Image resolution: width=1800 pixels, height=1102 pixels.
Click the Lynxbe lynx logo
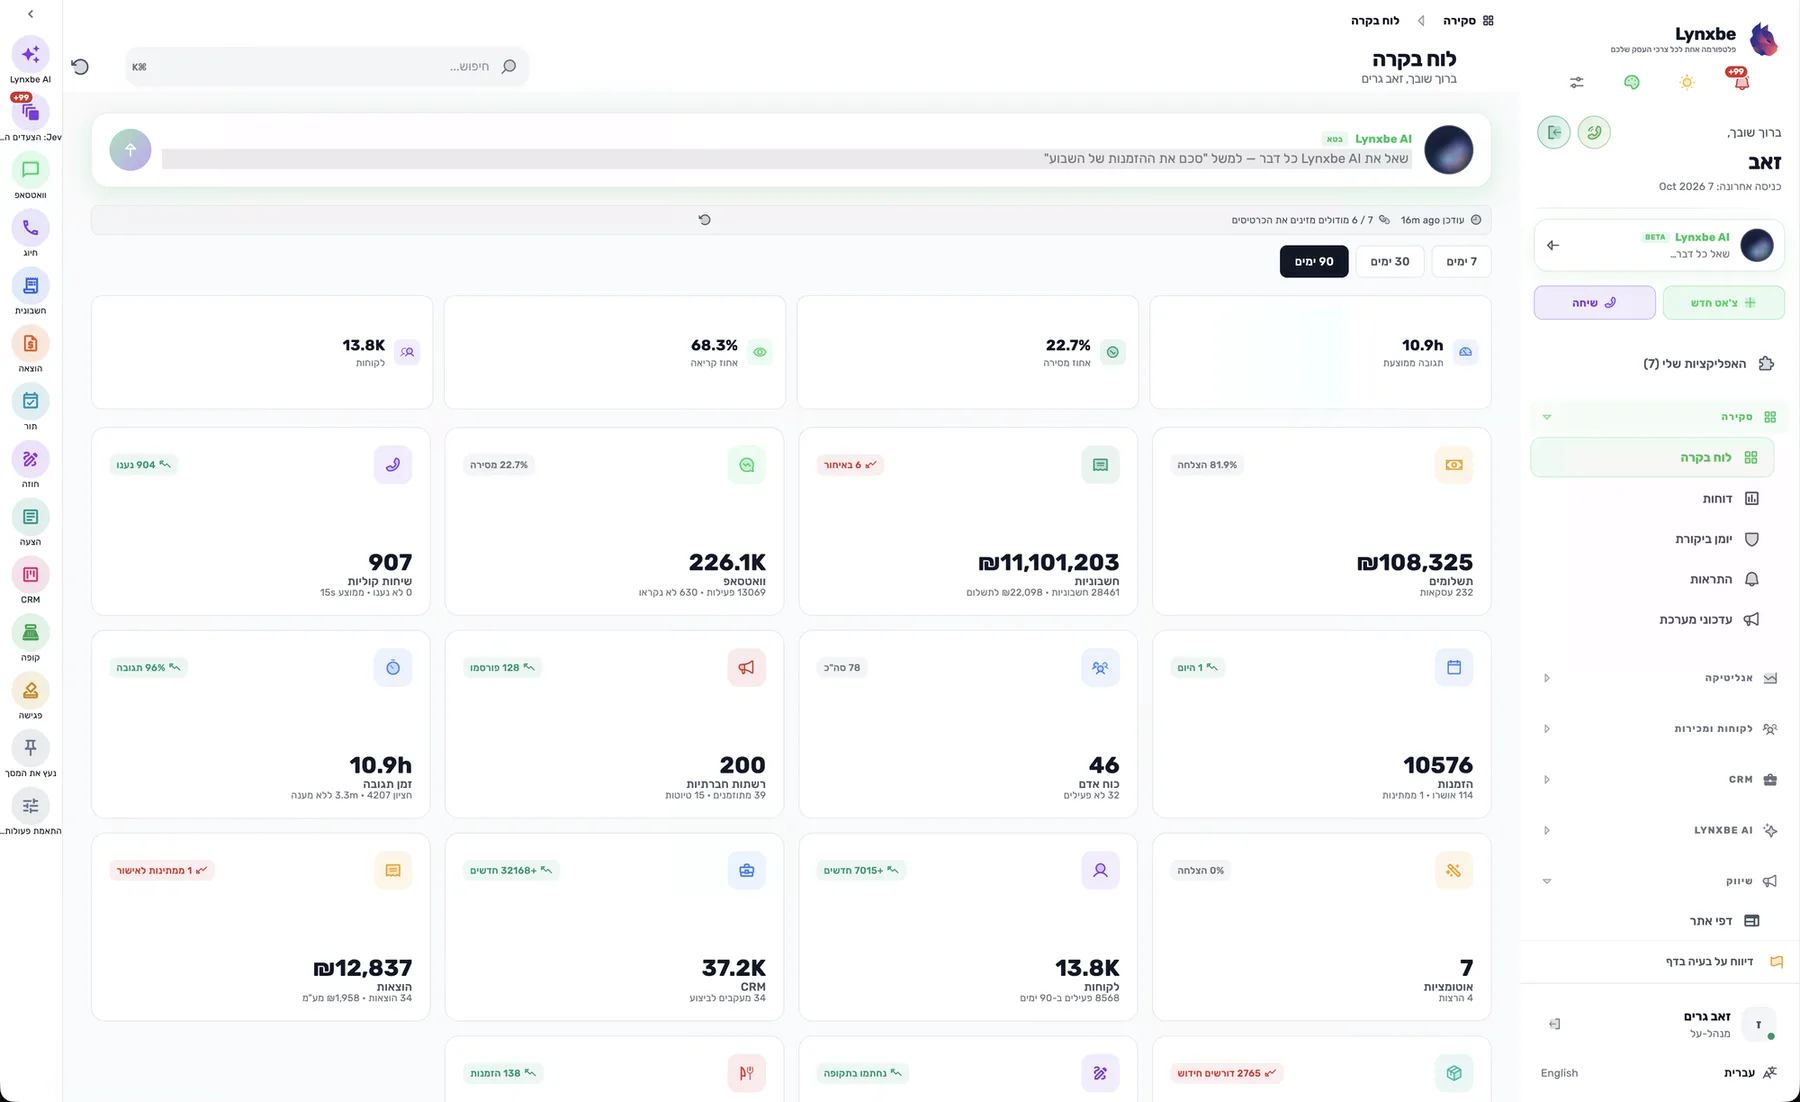pos(1763,40)
